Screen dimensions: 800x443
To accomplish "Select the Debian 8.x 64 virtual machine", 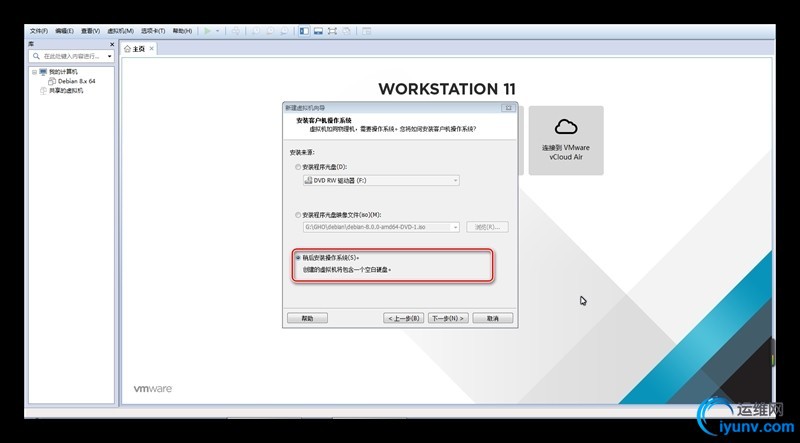I will tap(77, 81).
